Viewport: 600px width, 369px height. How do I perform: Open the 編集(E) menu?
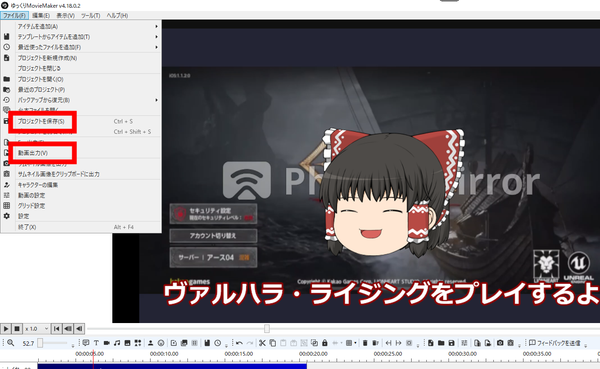(x=41, y=16)
